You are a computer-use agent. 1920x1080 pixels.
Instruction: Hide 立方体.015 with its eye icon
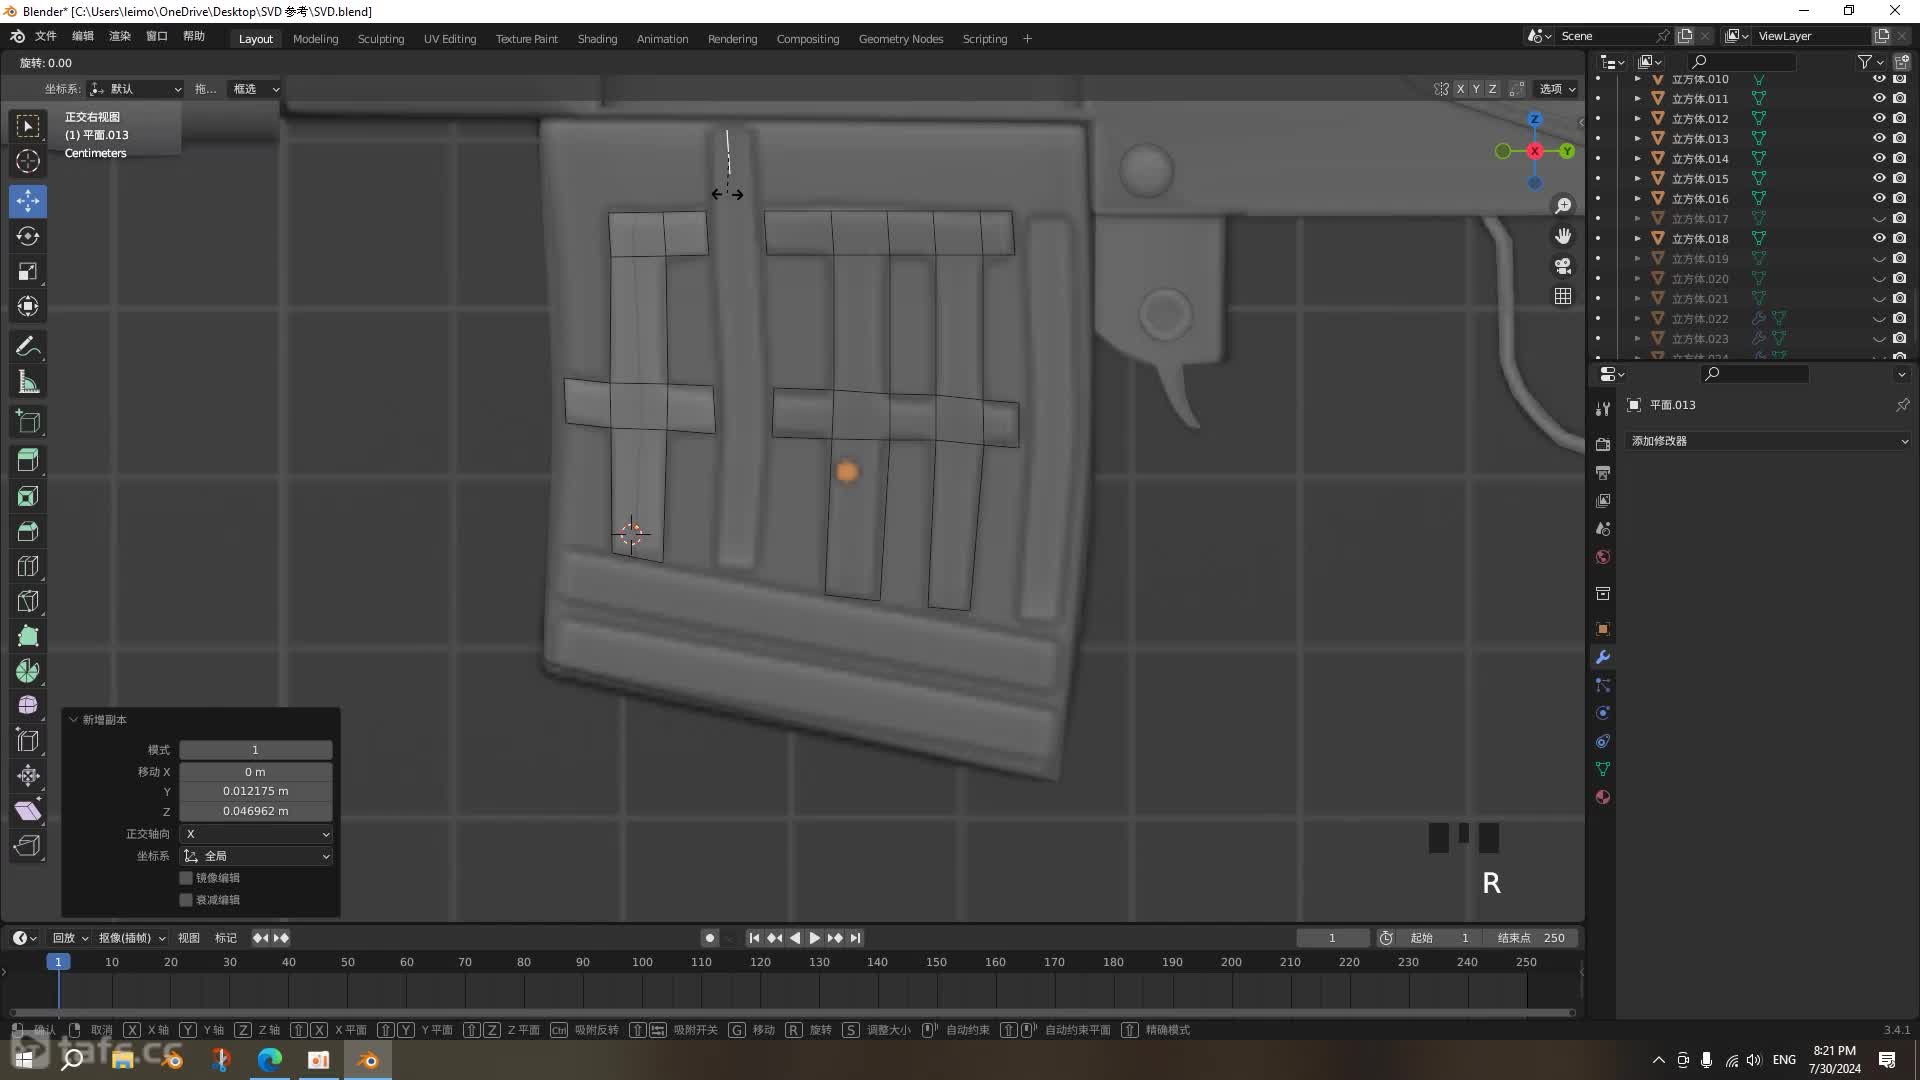click(x=1879, y=178)
